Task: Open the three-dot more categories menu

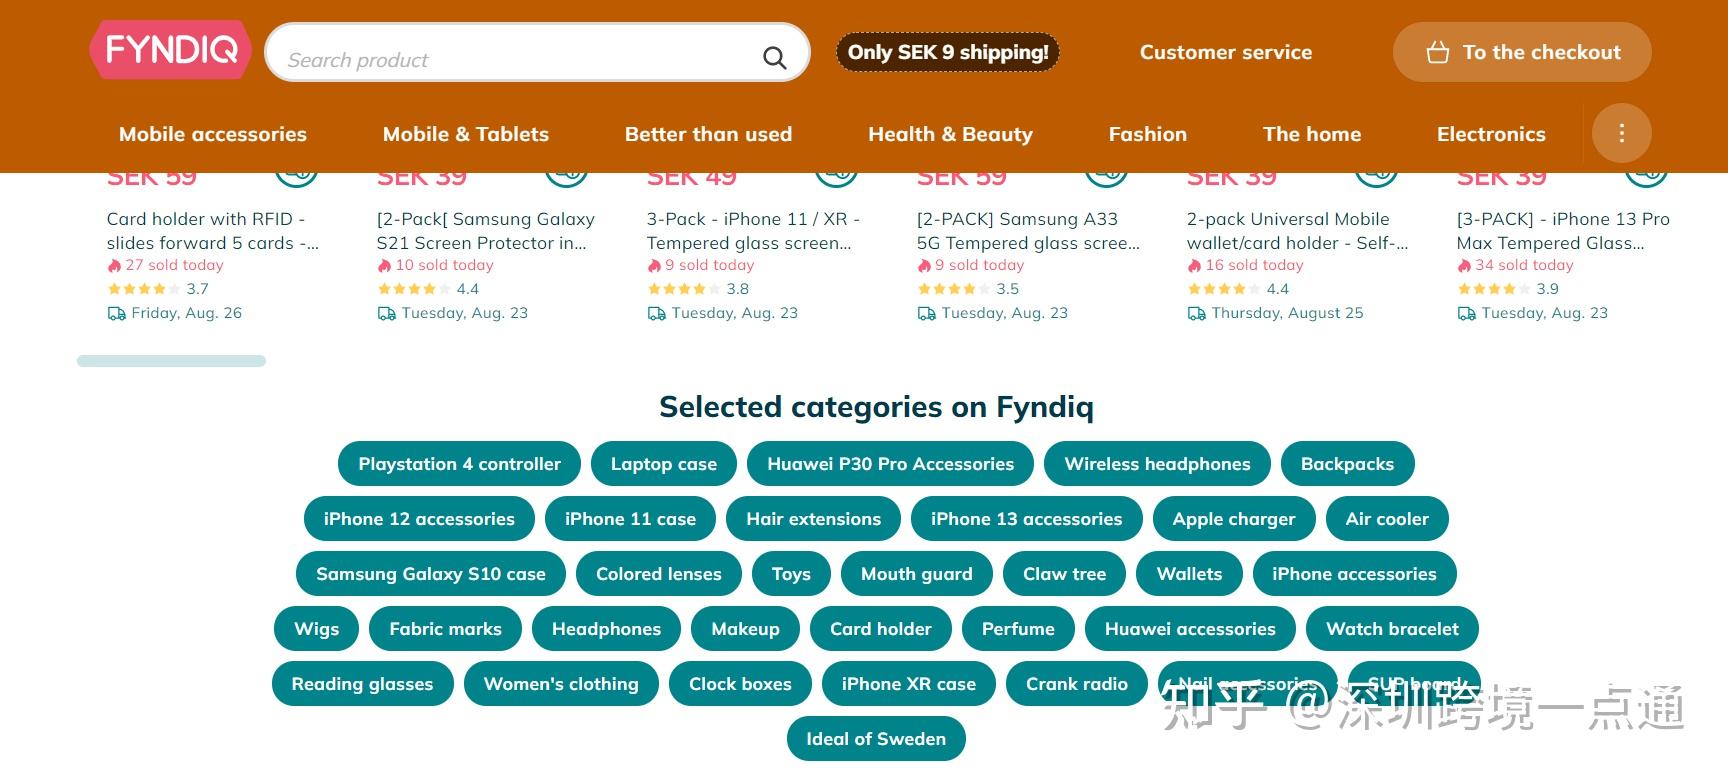Action: tap(1621, 133)
